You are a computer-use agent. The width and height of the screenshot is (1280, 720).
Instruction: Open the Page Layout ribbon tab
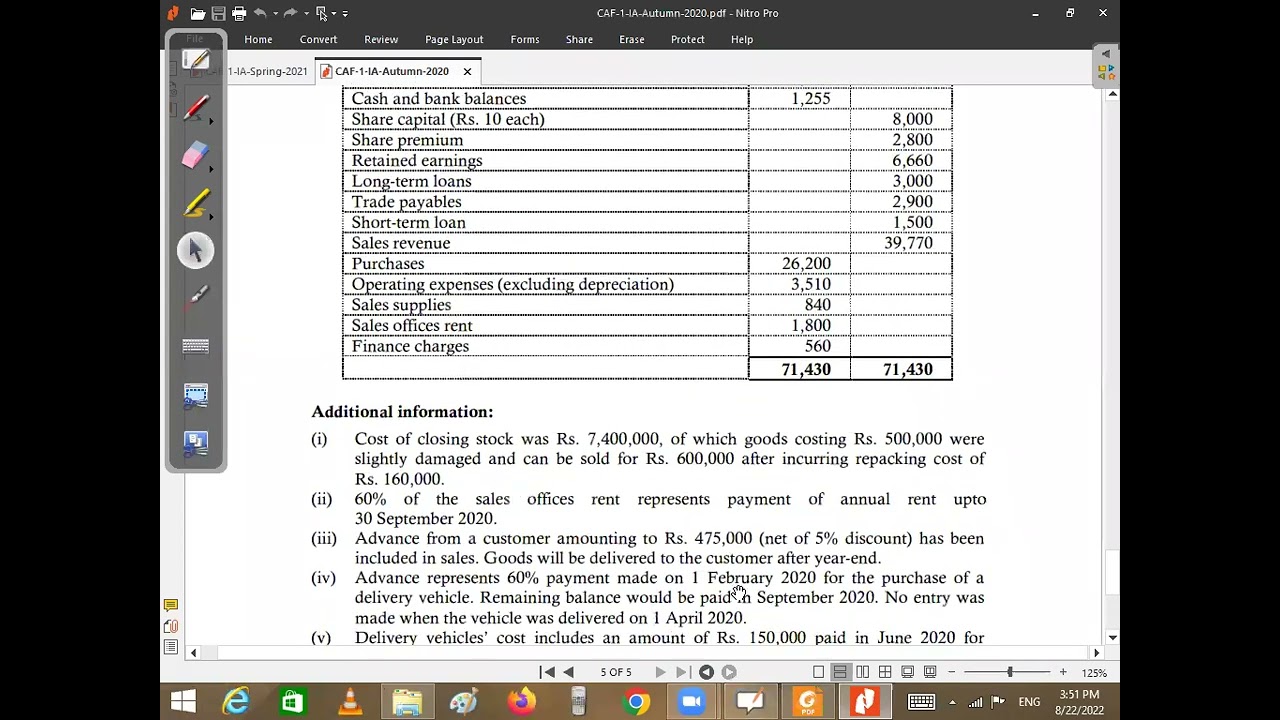pos(454,39)
